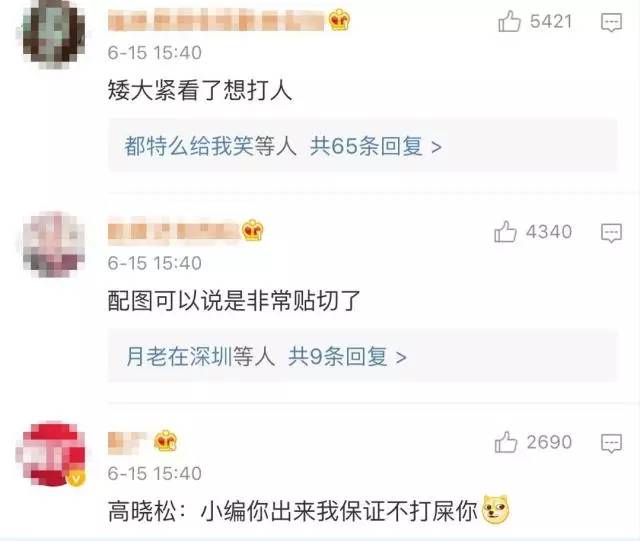
Task: Open profile of 都特么给我笑 replier
Action: 189,146
